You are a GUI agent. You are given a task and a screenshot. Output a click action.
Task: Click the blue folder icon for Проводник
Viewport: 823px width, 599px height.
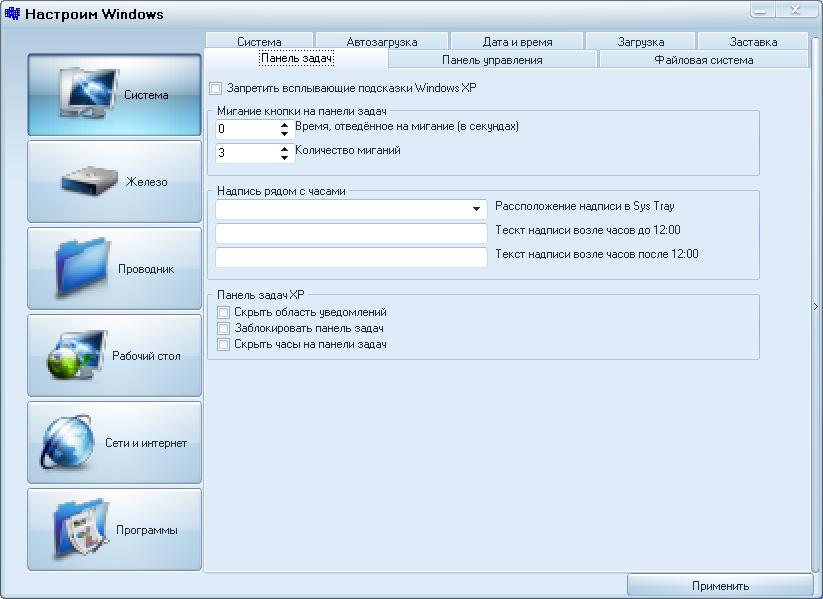pyautogui.click(x=82, y=268)
